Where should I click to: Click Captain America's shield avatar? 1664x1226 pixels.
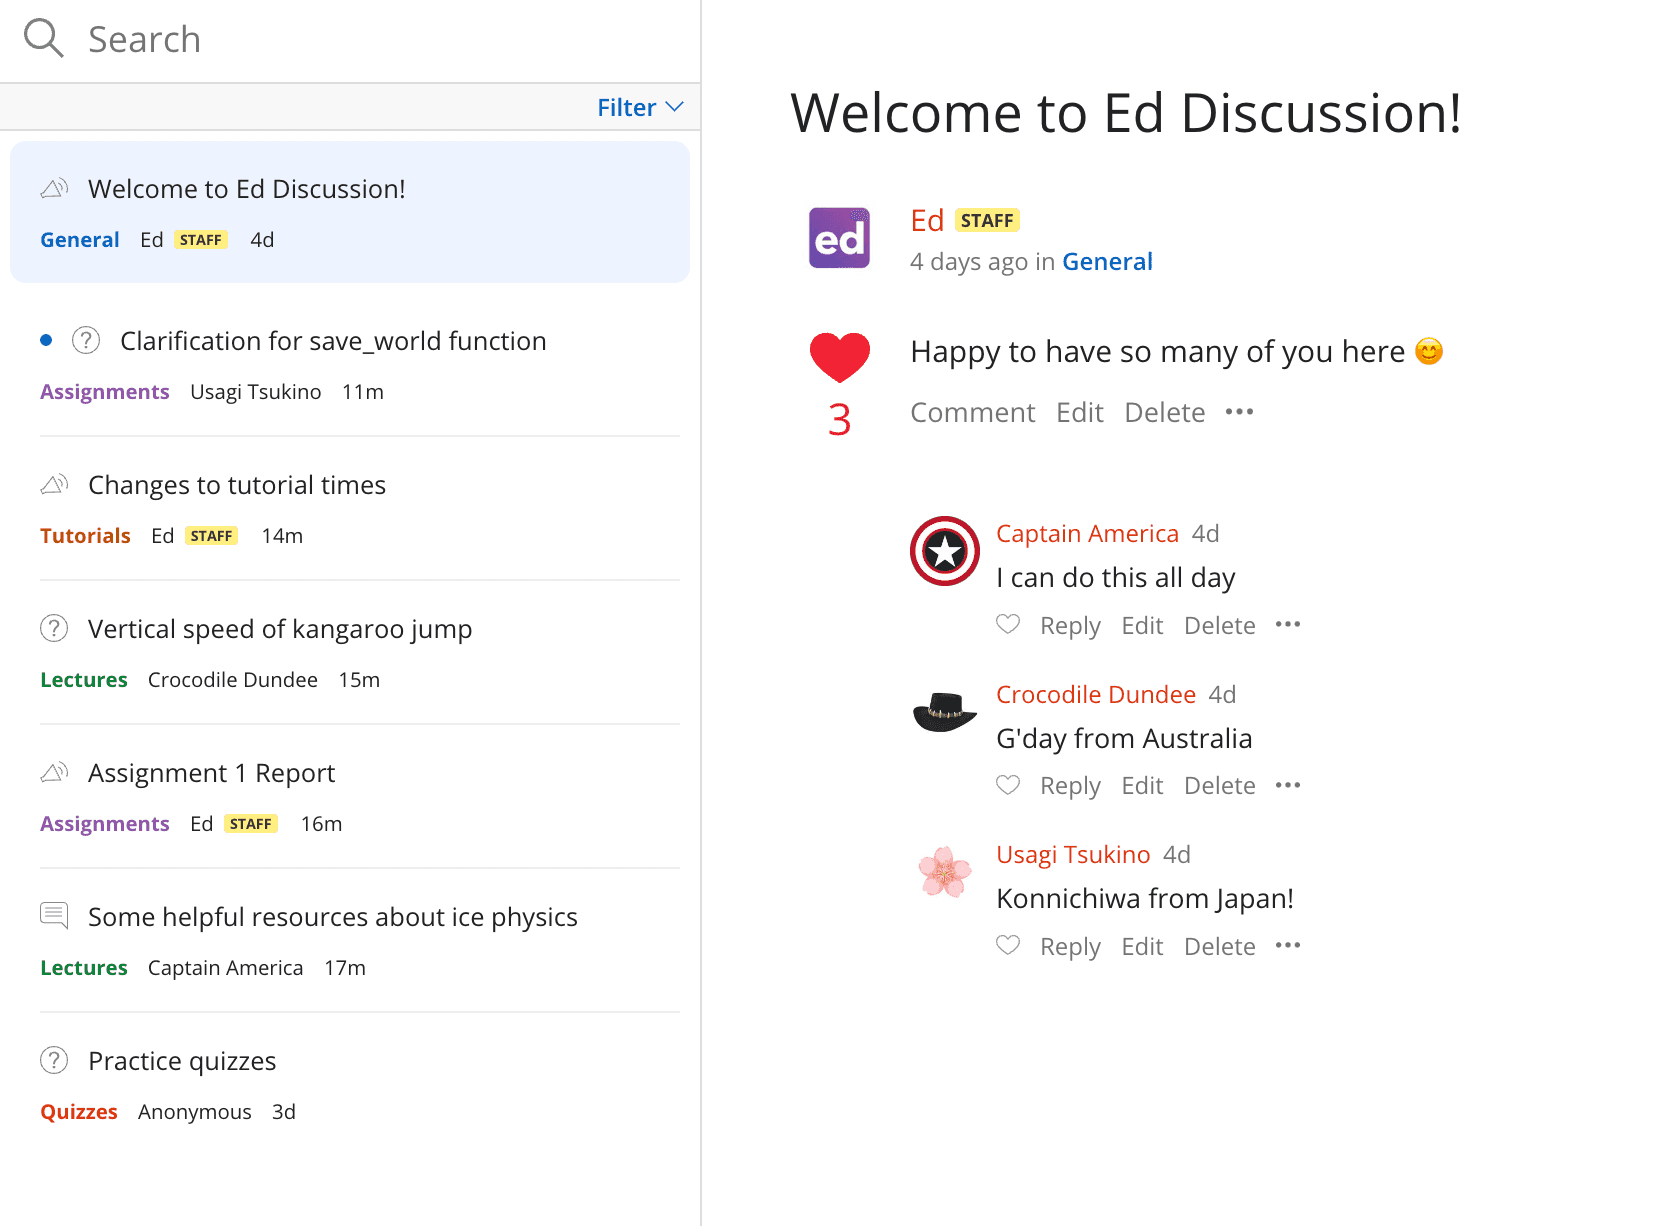click(944, 551)
